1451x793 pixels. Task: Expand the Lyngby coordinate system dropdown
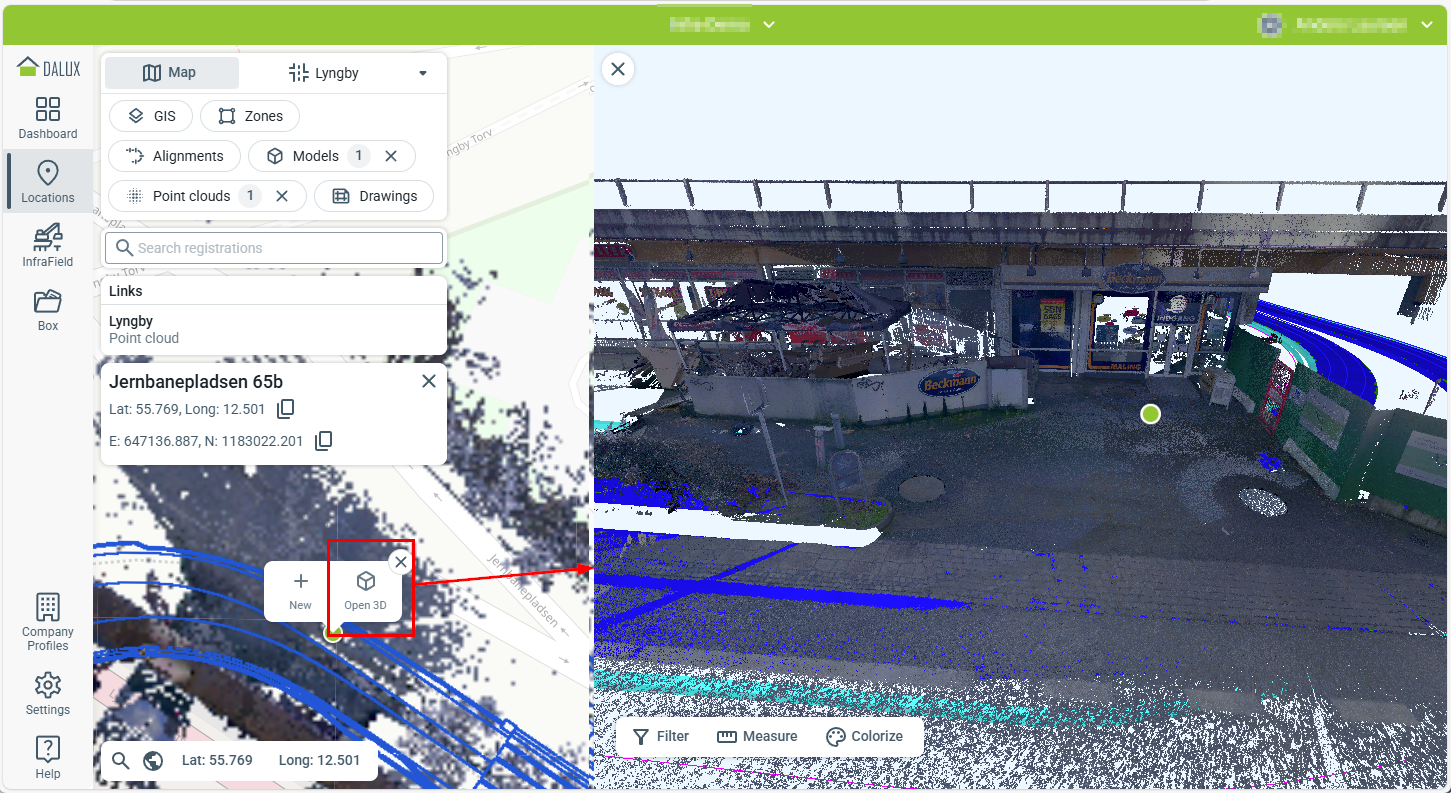point(422,73)
